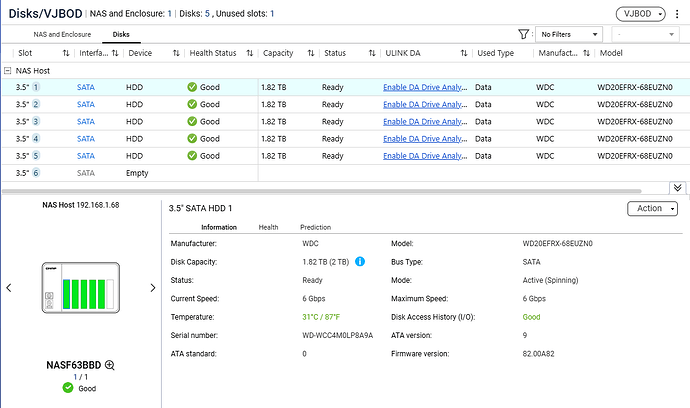
Task: Collapse details panel with double-chevron icon
Action: pyautogui.click(x=677, y=188)
